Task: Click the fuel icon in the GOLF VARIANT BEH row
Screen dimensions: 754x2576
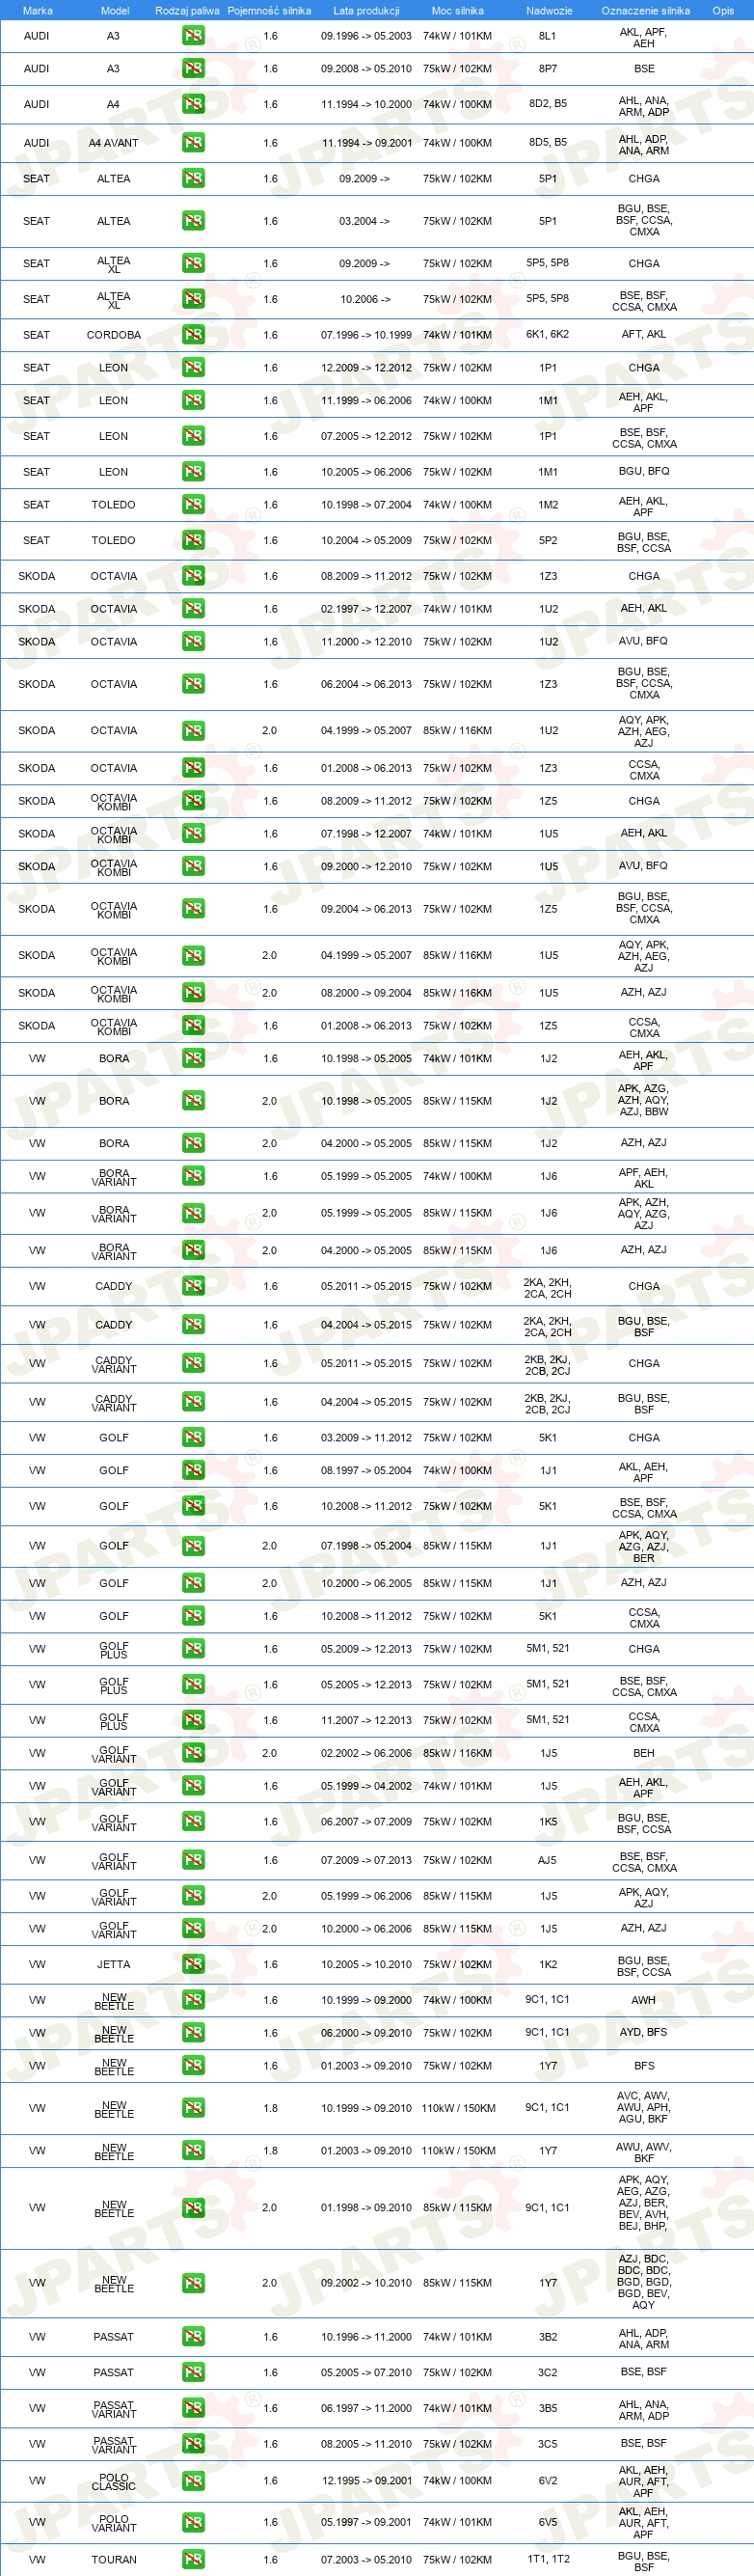Action: 193,1754
